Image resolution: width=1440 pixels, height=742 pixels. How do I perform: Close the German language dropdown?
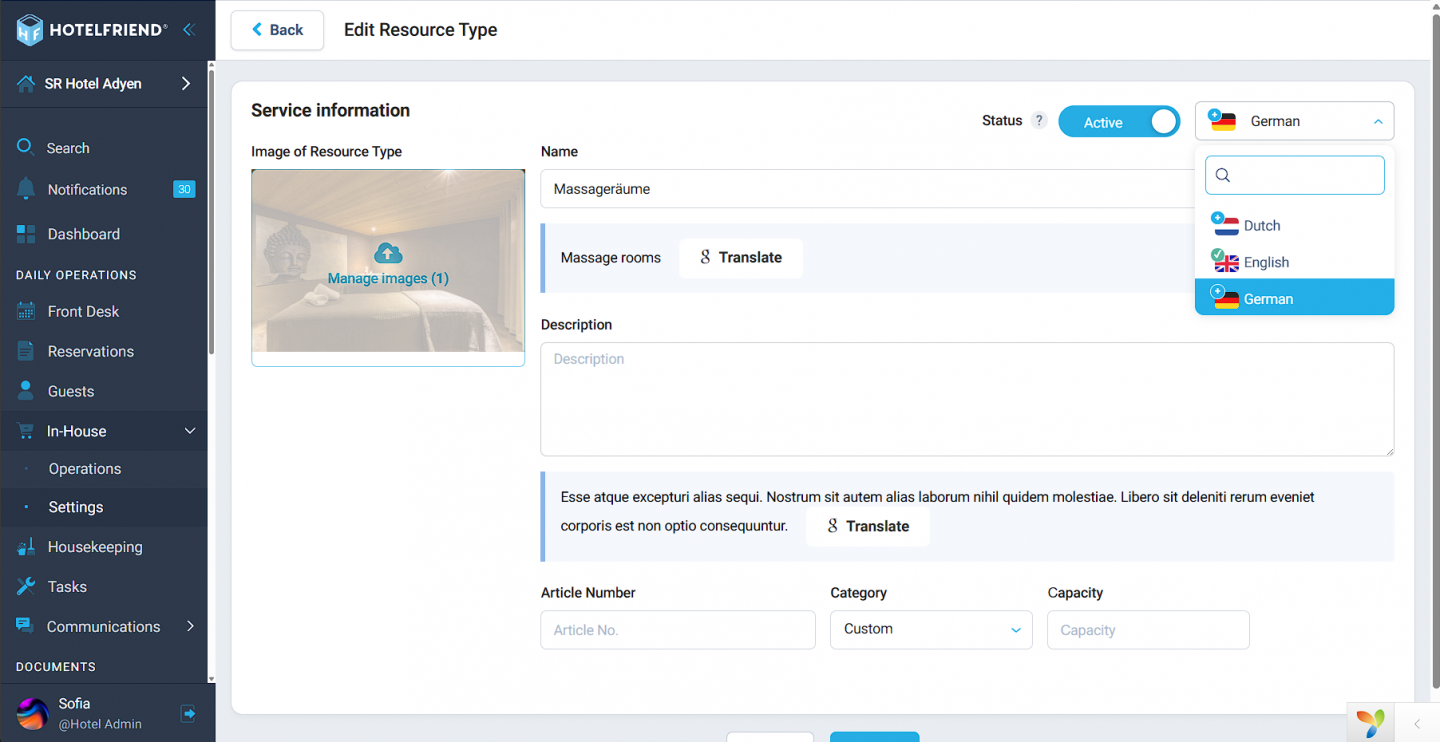(x=1294, y=121)
